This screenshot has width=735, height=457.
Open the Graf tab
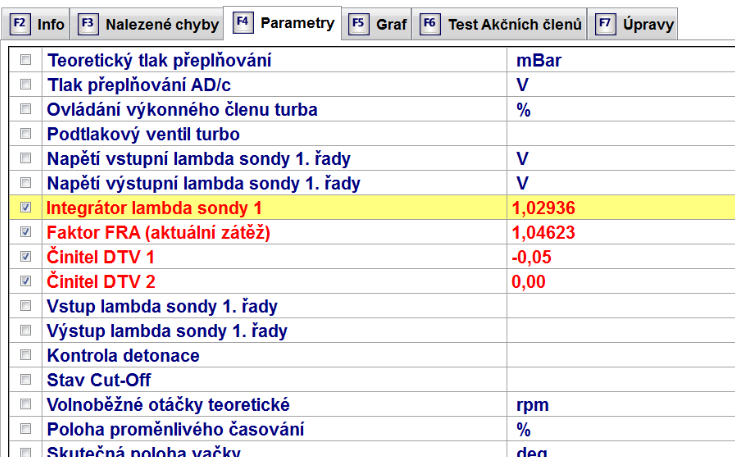390,24
